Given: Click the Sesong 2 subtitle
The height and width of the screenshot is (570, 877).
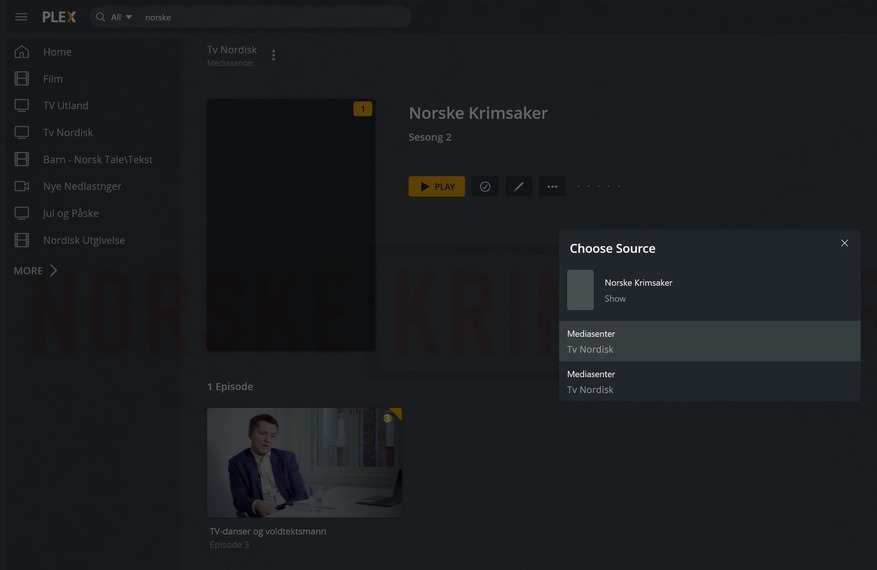Looking at the screenshot, I should pyautogui.click(x=430, y=137).
